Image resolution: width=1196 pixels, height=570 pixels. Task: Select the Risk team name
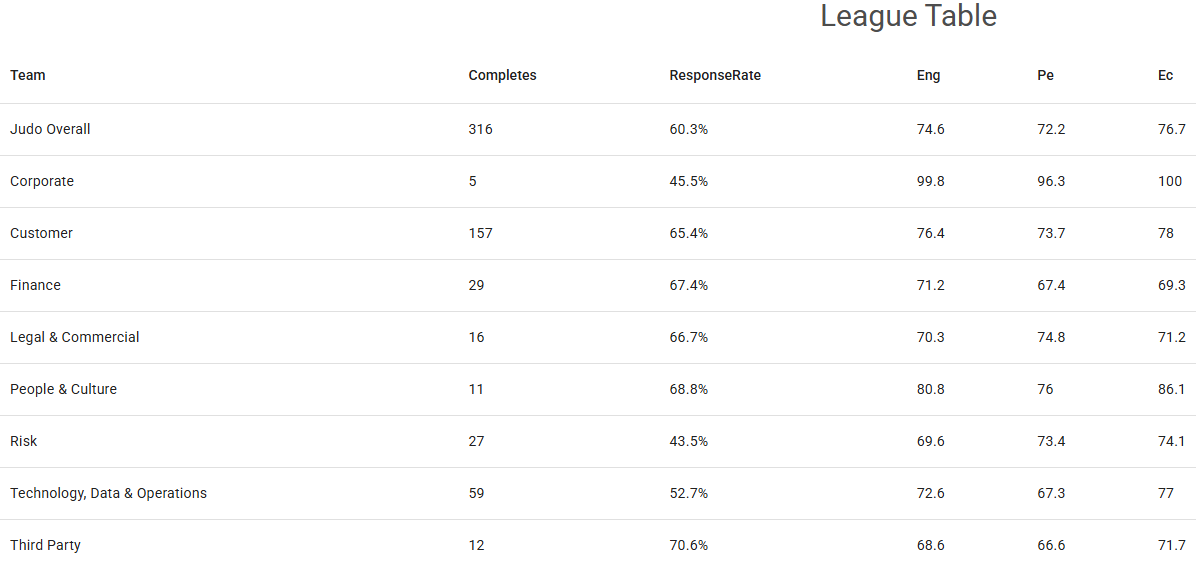(23, 441)
